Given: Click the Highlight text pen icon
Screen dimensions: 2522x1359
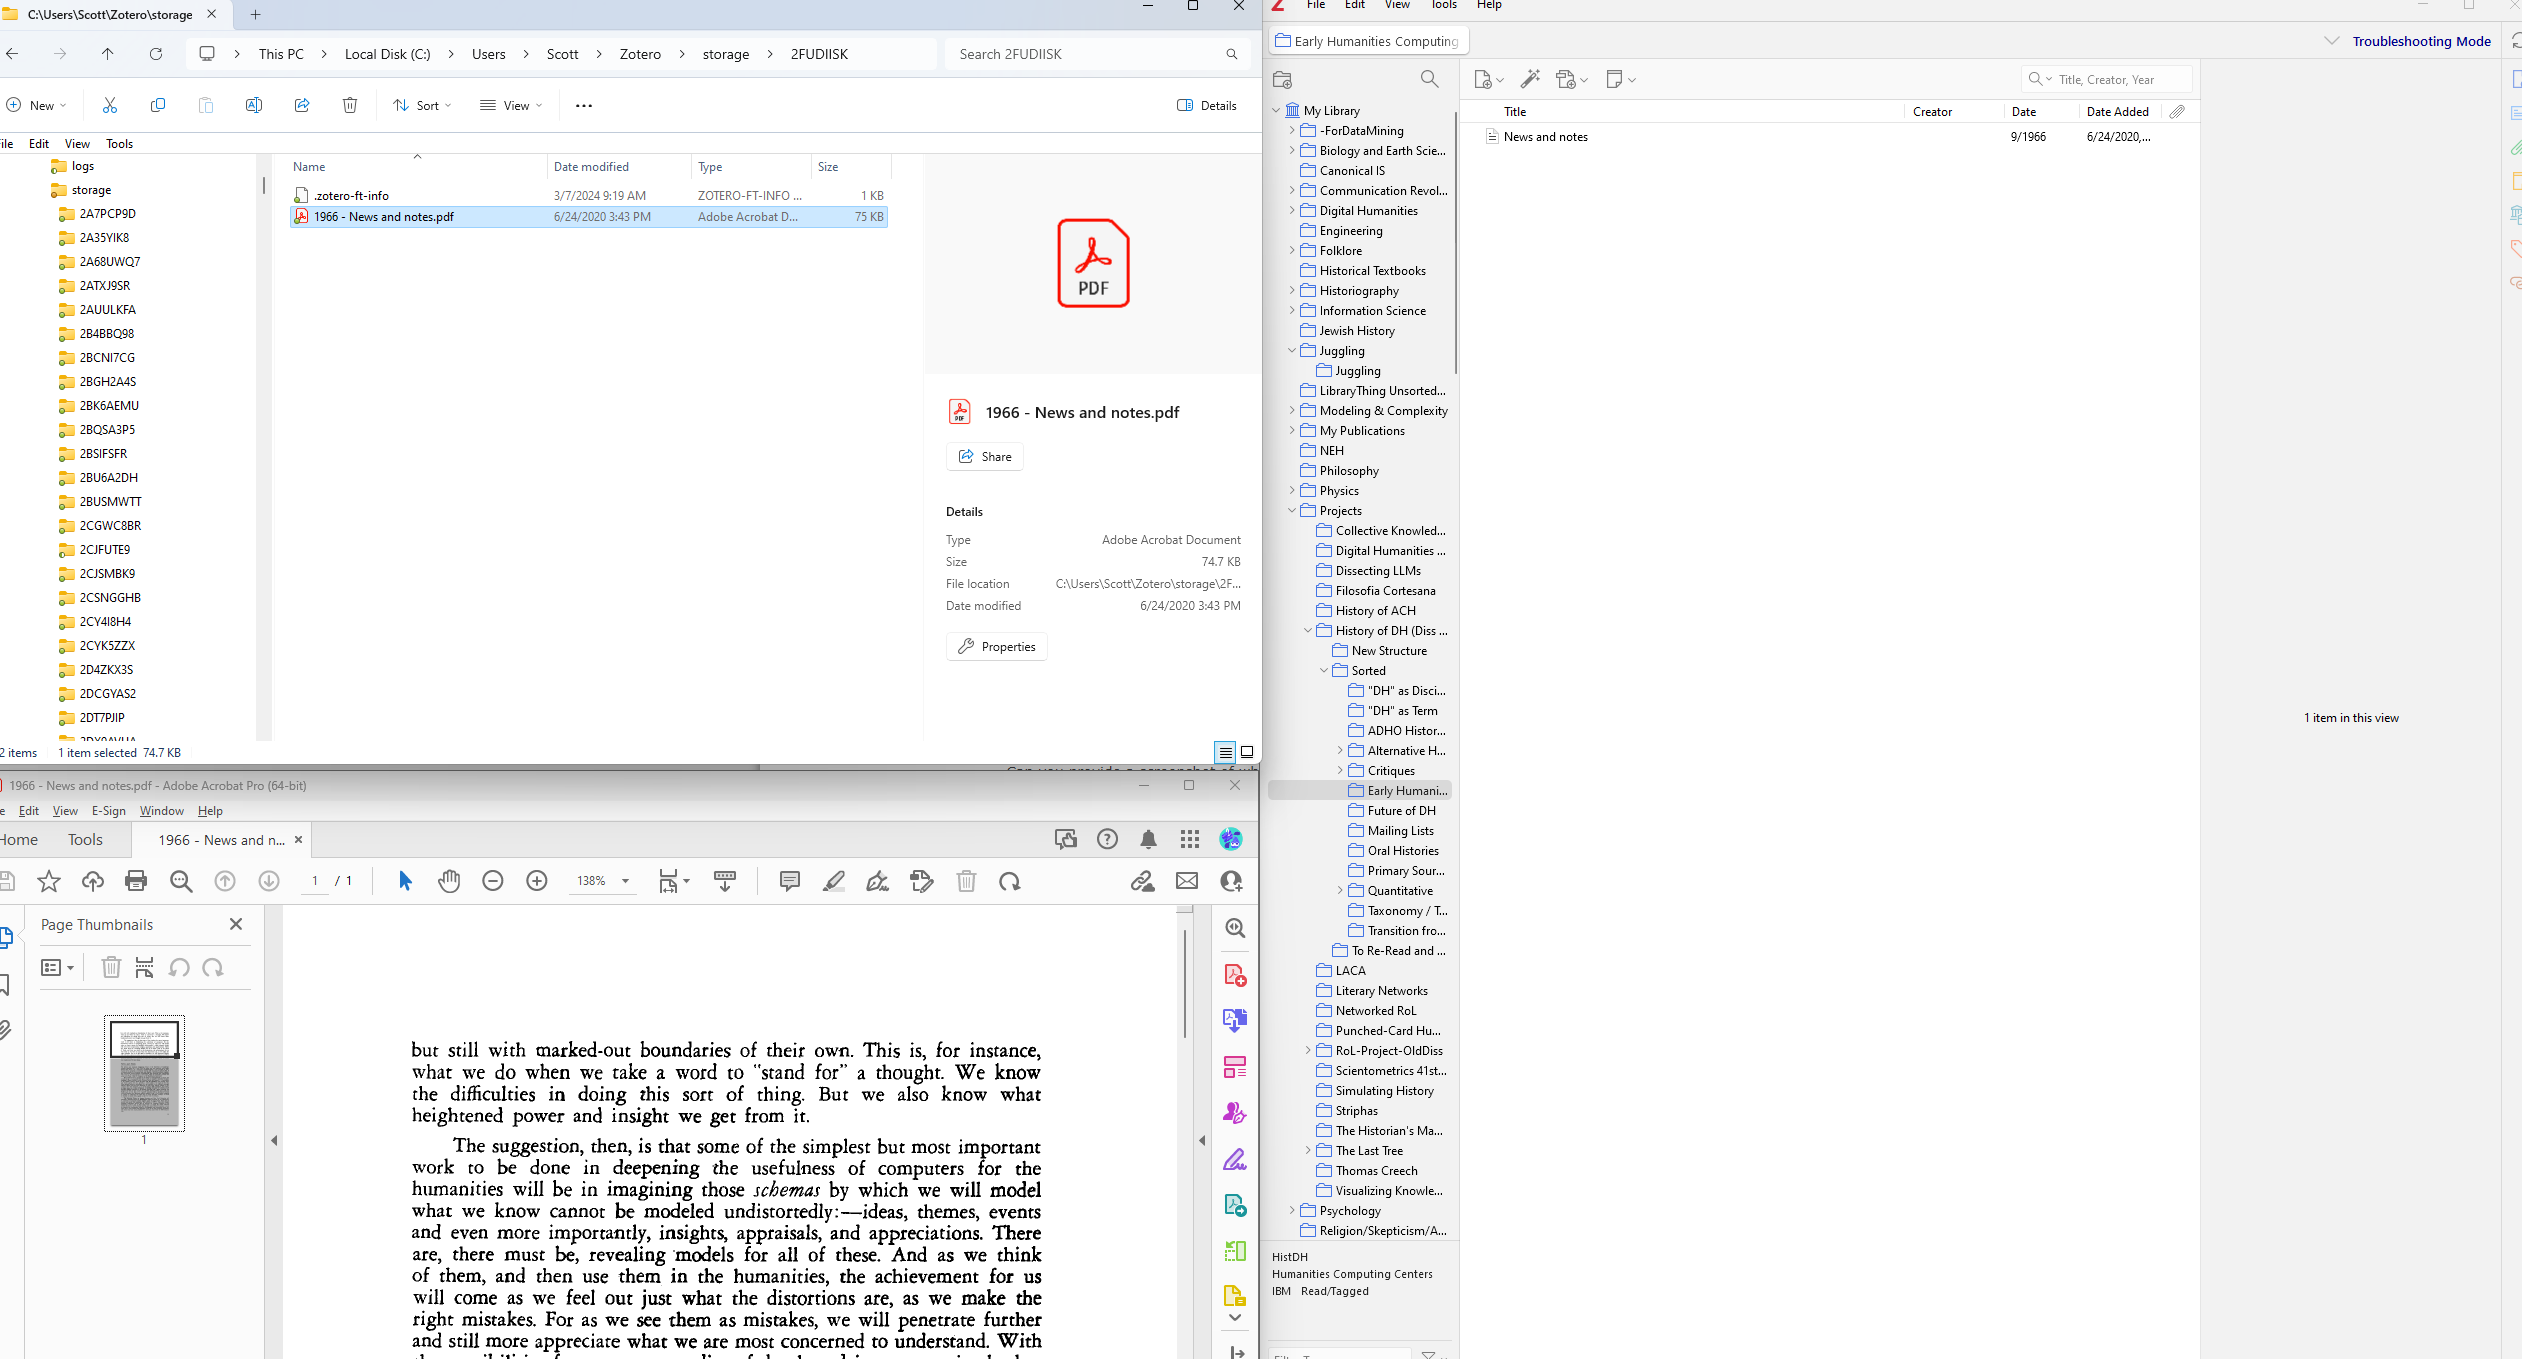Looking at the screenshot, I should pos(833,881).
